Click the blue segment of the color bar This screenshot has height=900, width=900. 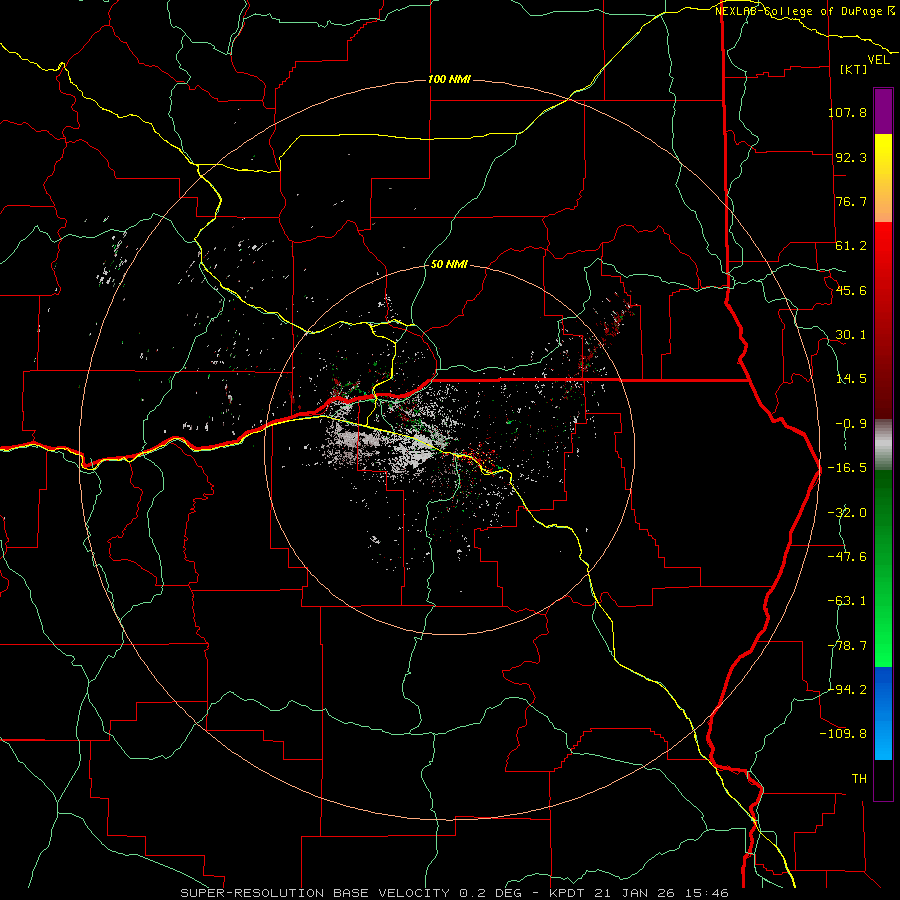tap(883, 713)
